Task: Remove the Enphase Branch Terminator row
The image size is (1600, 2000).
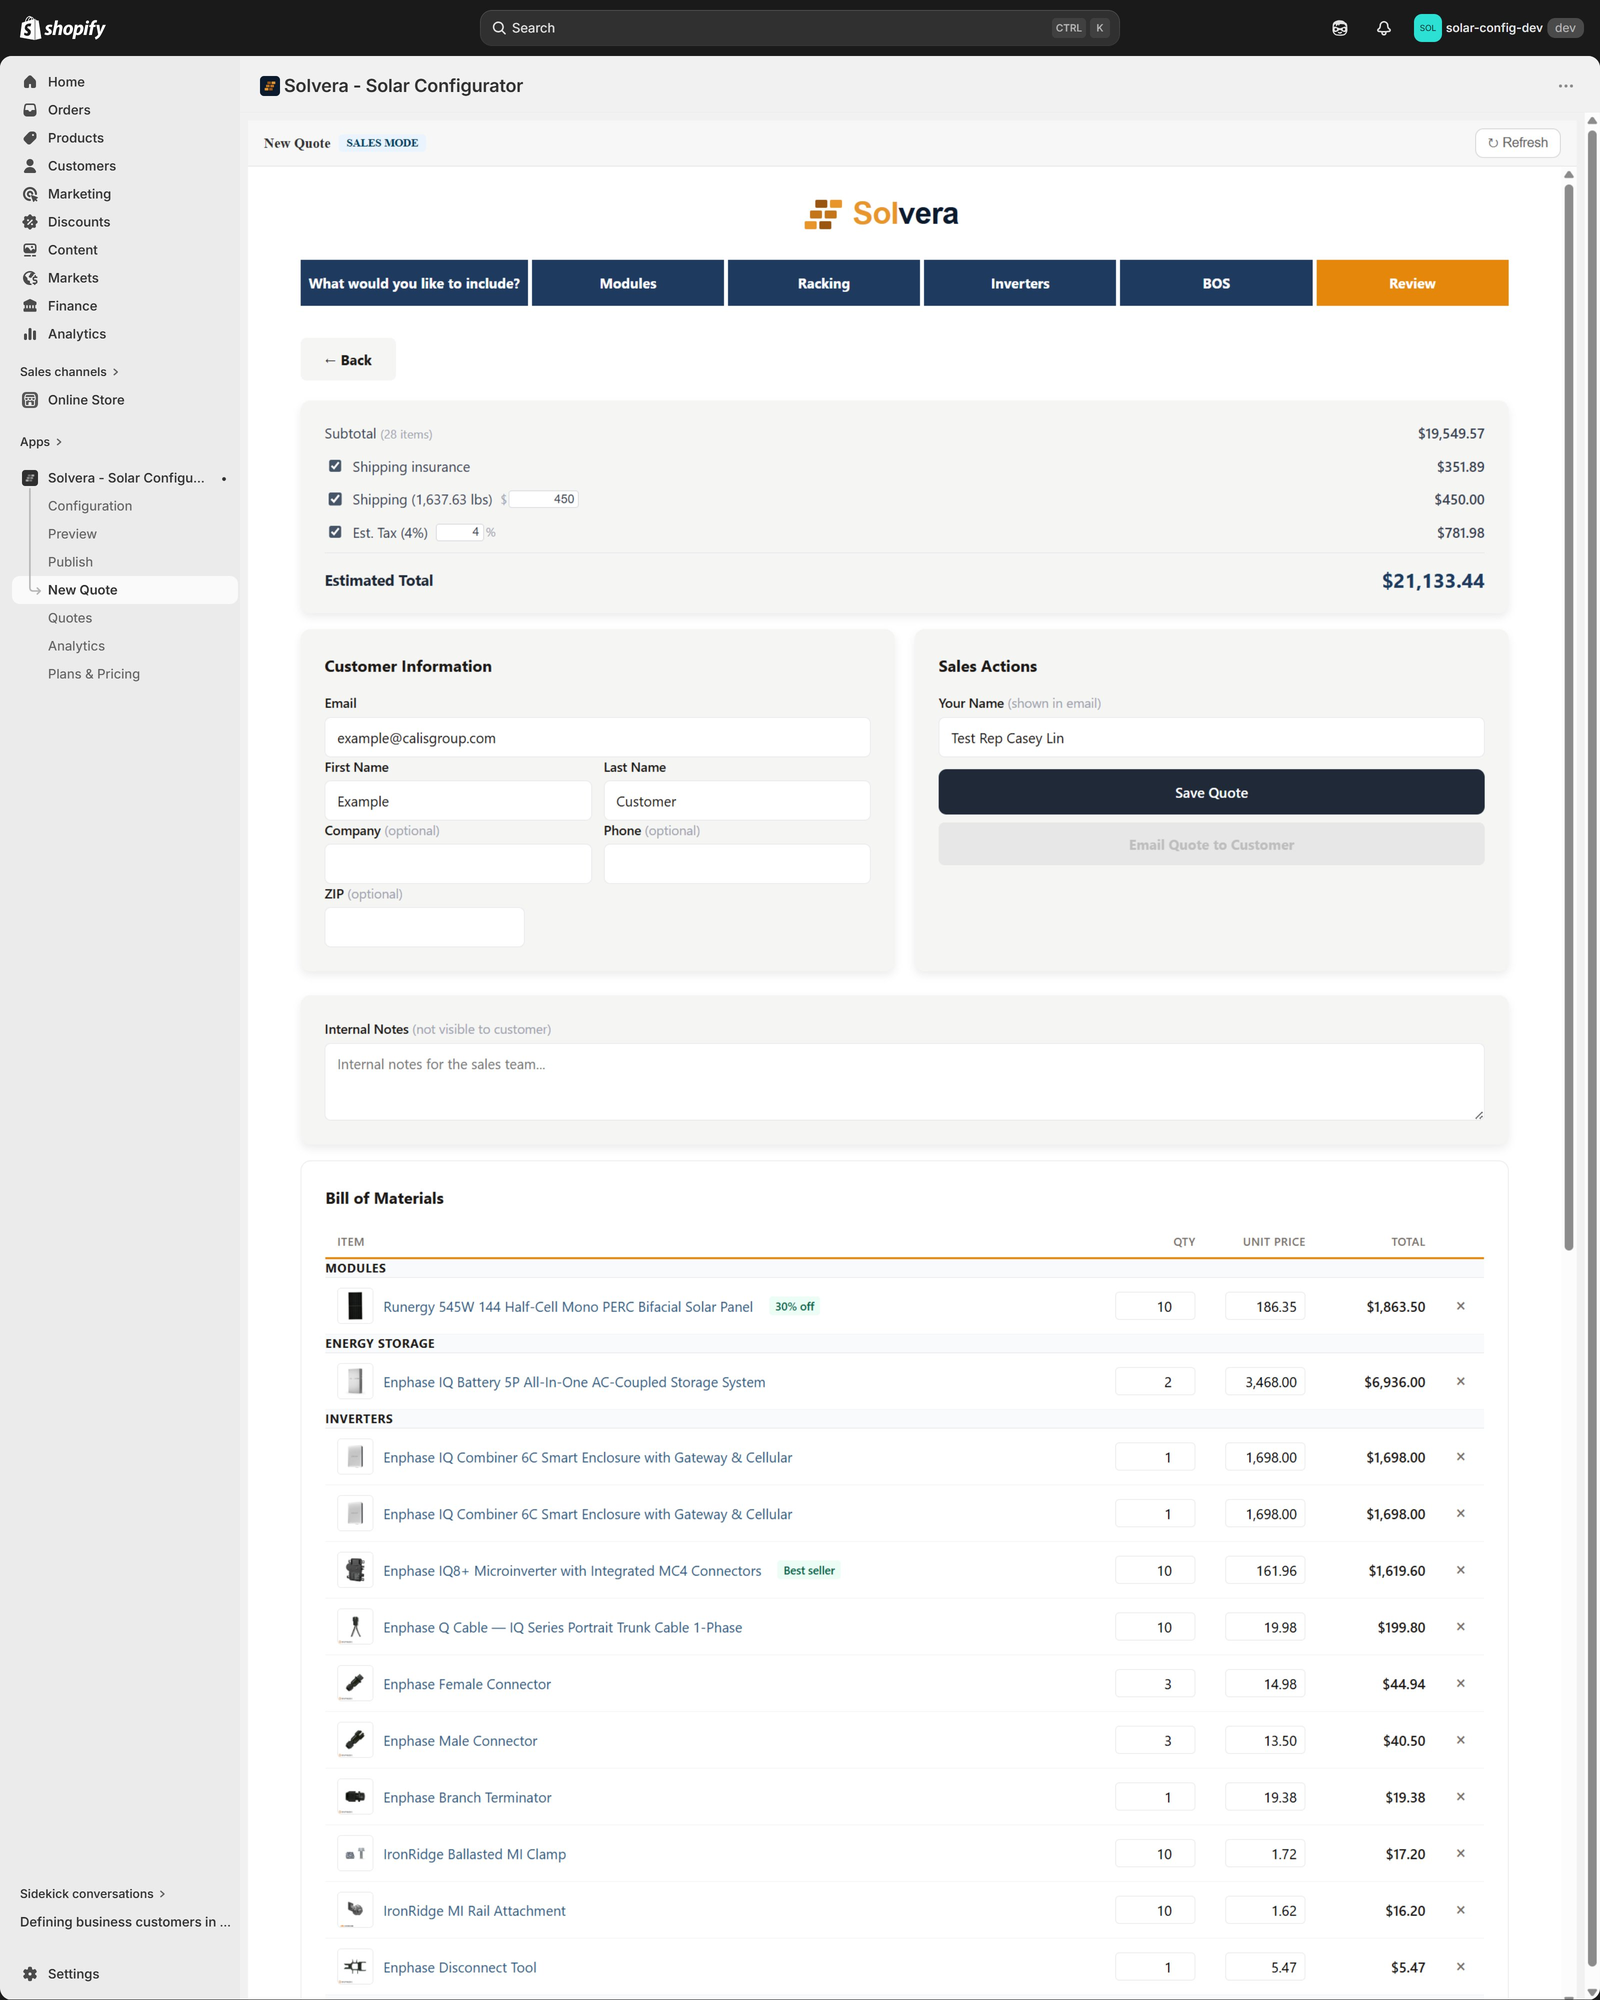Action: (x=1461, y=1797)
